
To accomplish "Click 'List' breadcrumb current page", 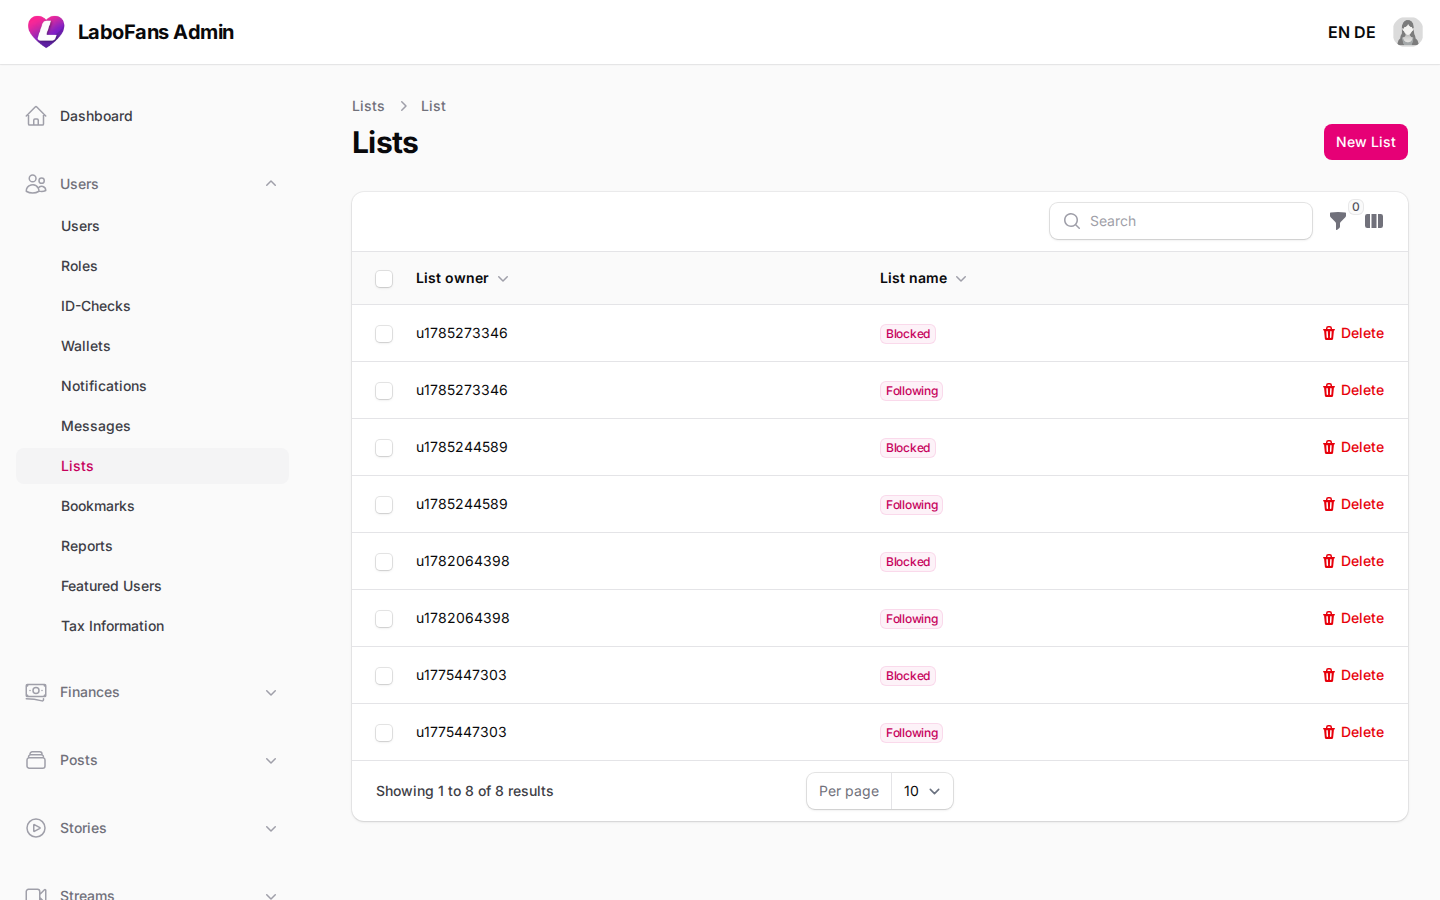I will click(x=433, y=106).
